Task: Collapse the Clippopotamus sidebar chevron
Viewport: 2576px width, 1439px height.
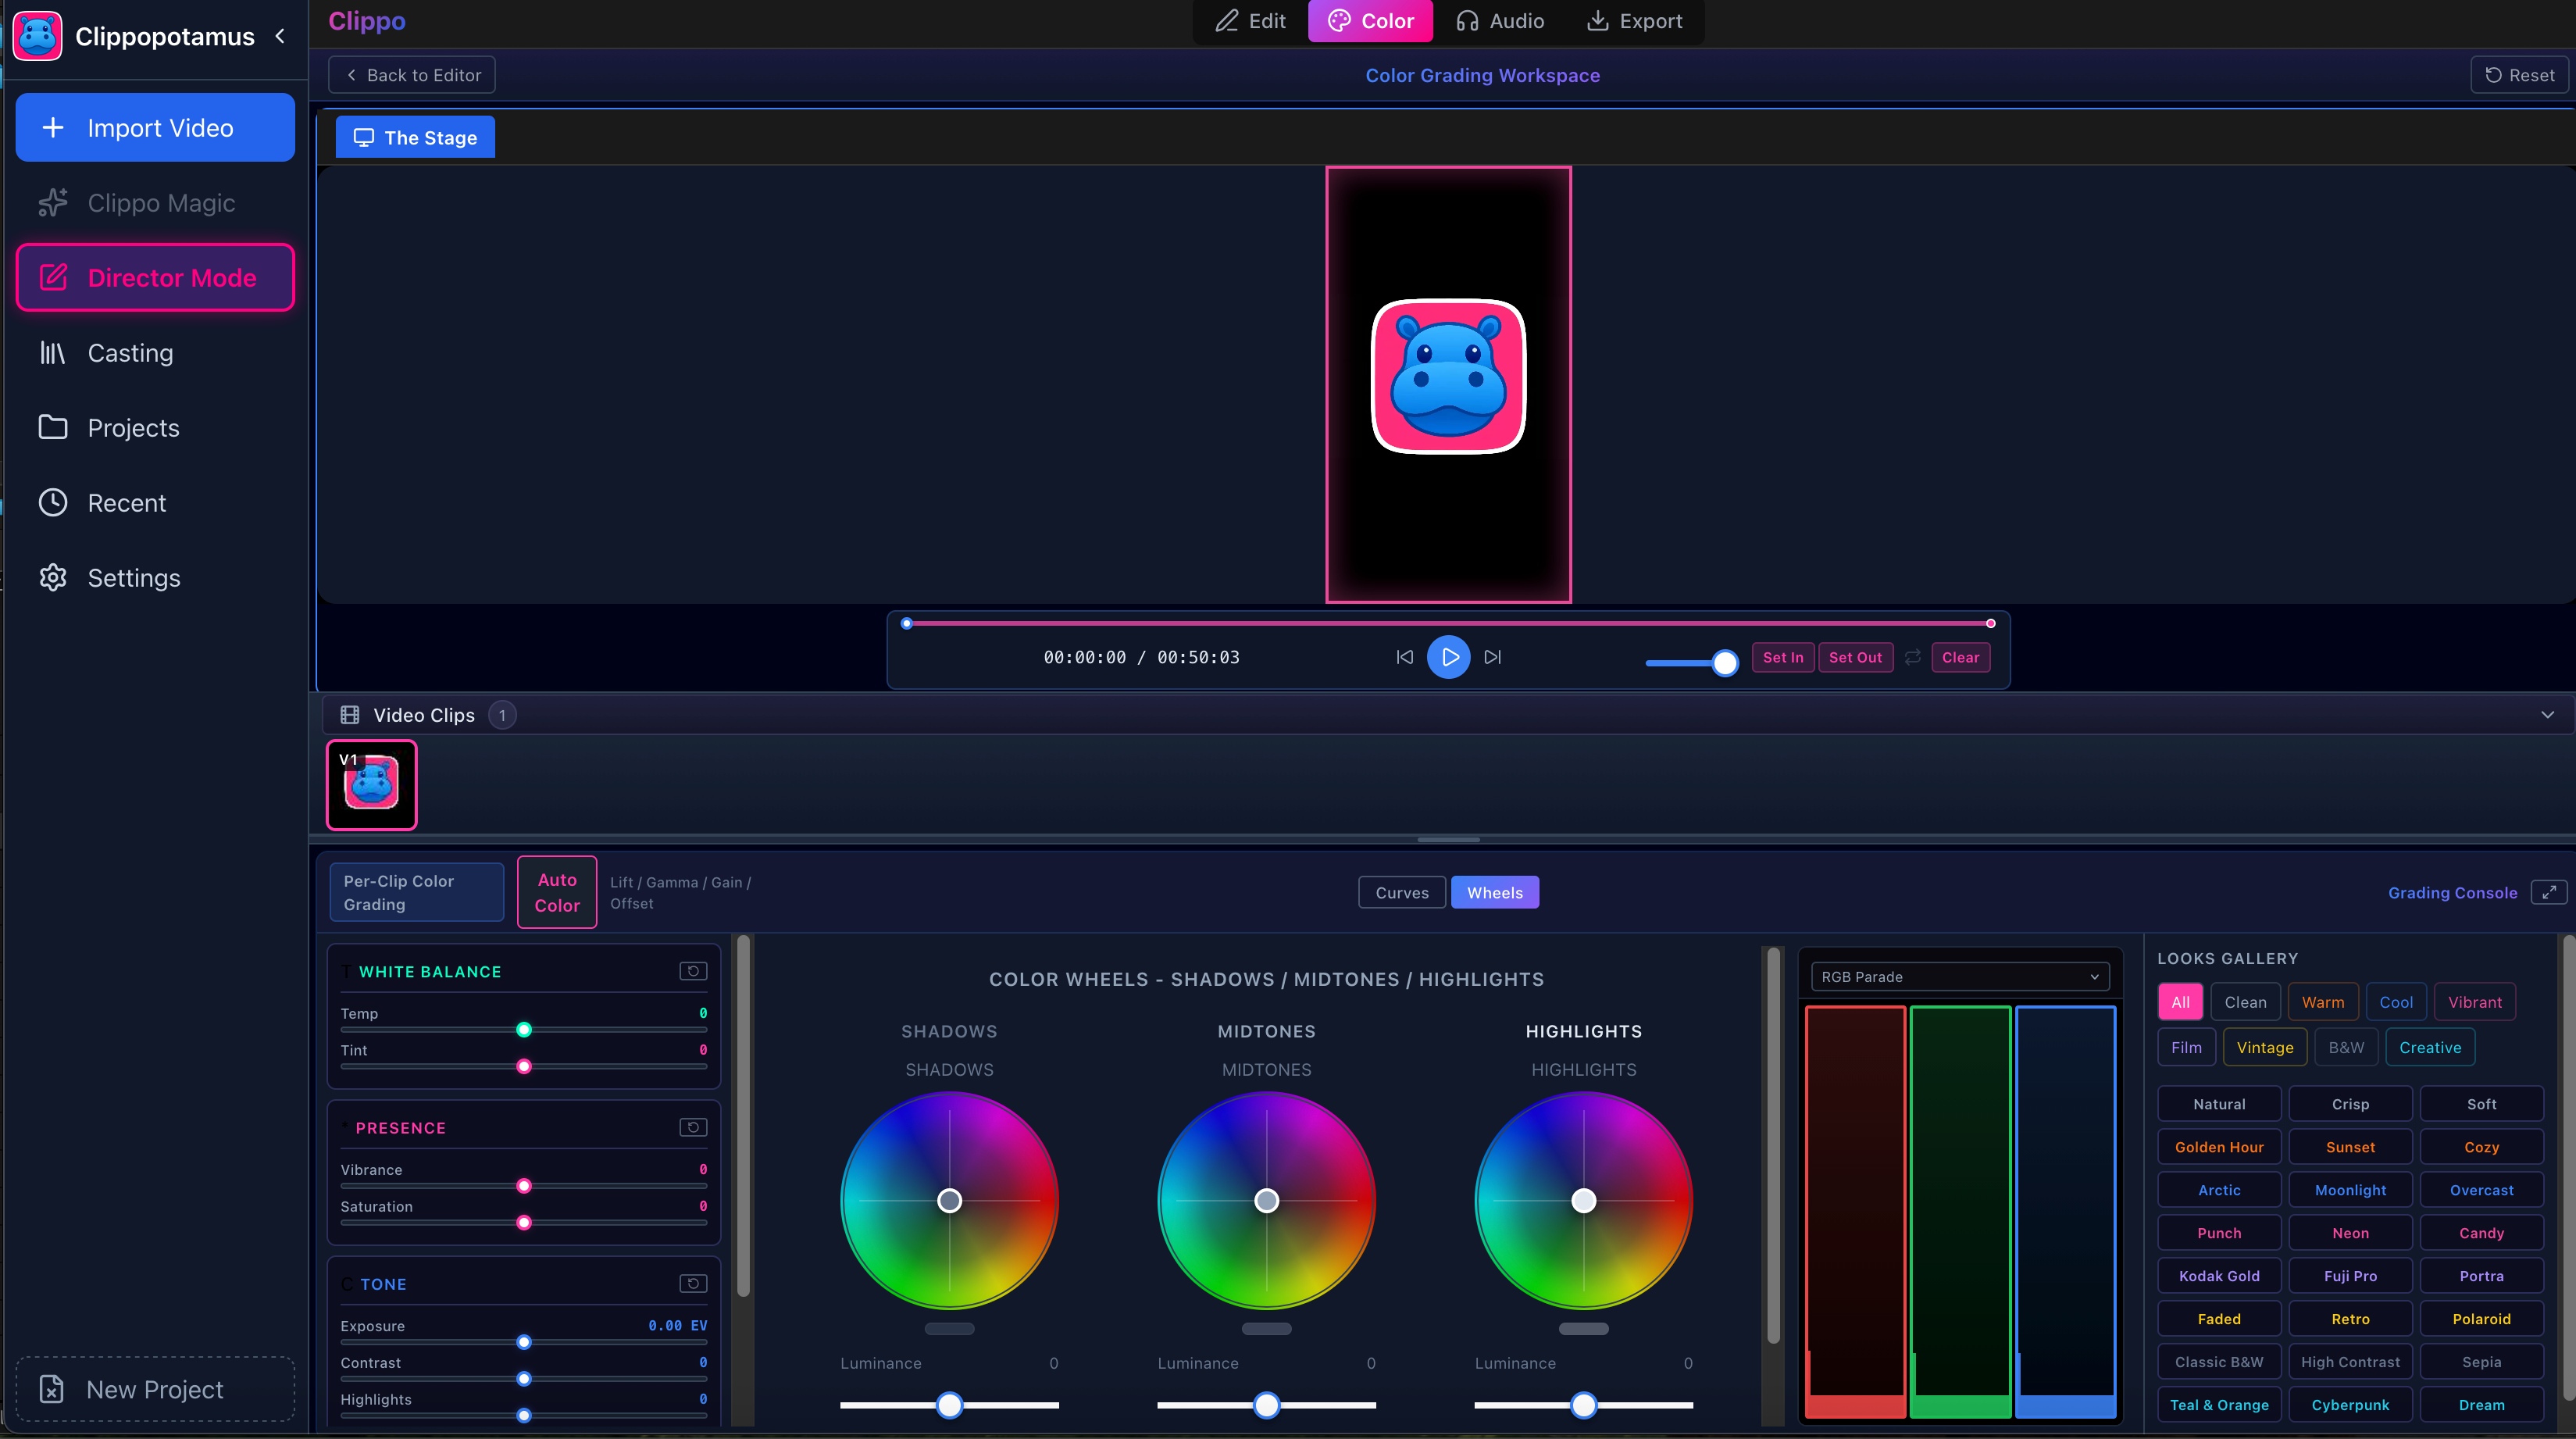Action: click(280, 36)
